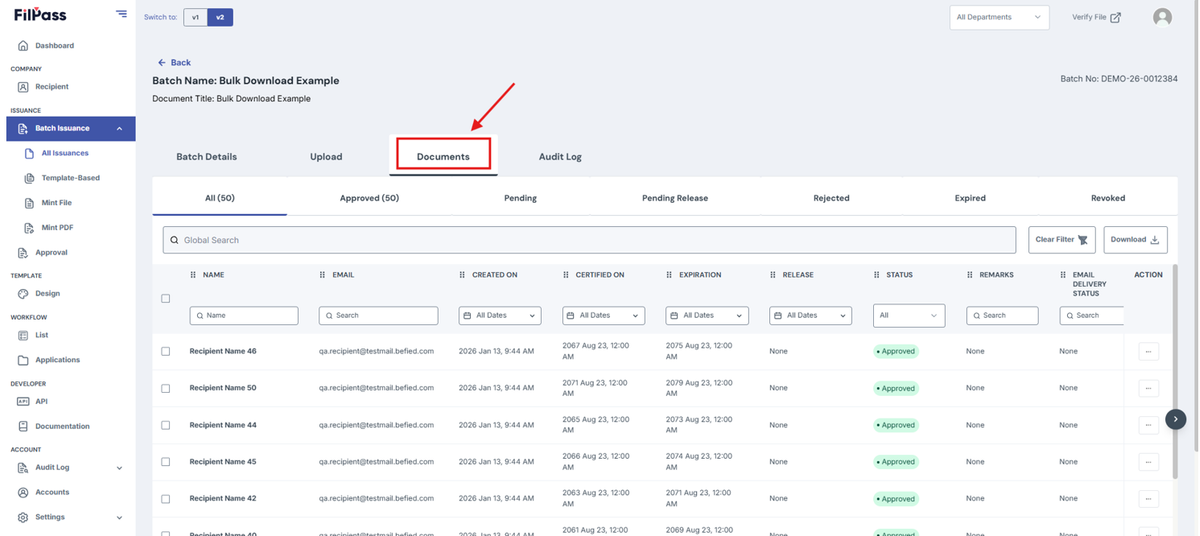1200x536 pixels.
Task: Open the workflow List icon
Action: tap(24, 335)
